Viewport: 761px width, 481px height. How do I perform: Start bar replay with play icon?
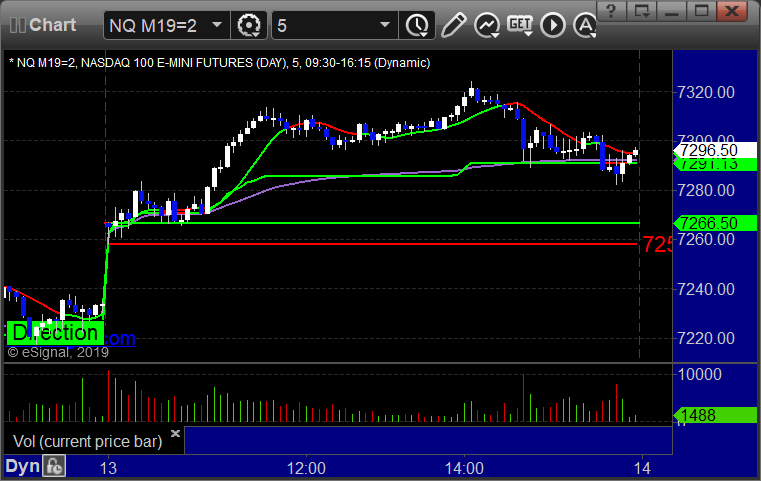(553, 25)
